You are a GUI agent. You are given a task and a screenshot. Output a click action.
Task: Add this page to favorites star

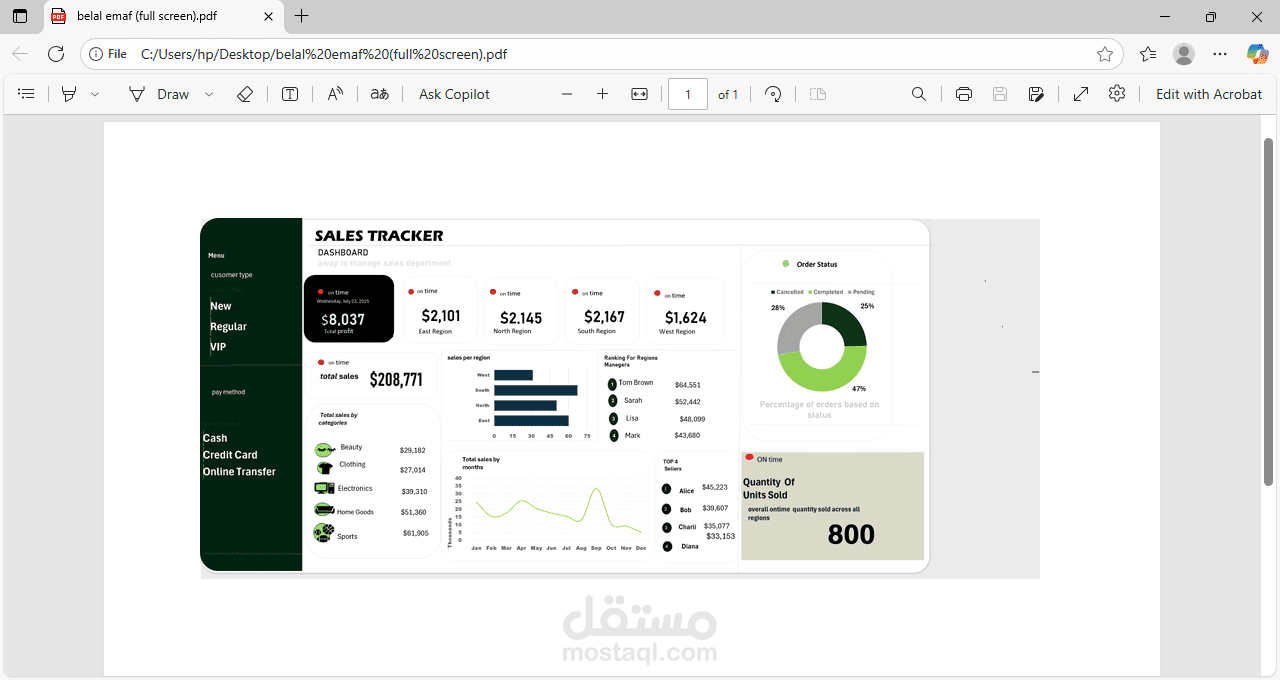[x=1104, y=54]
